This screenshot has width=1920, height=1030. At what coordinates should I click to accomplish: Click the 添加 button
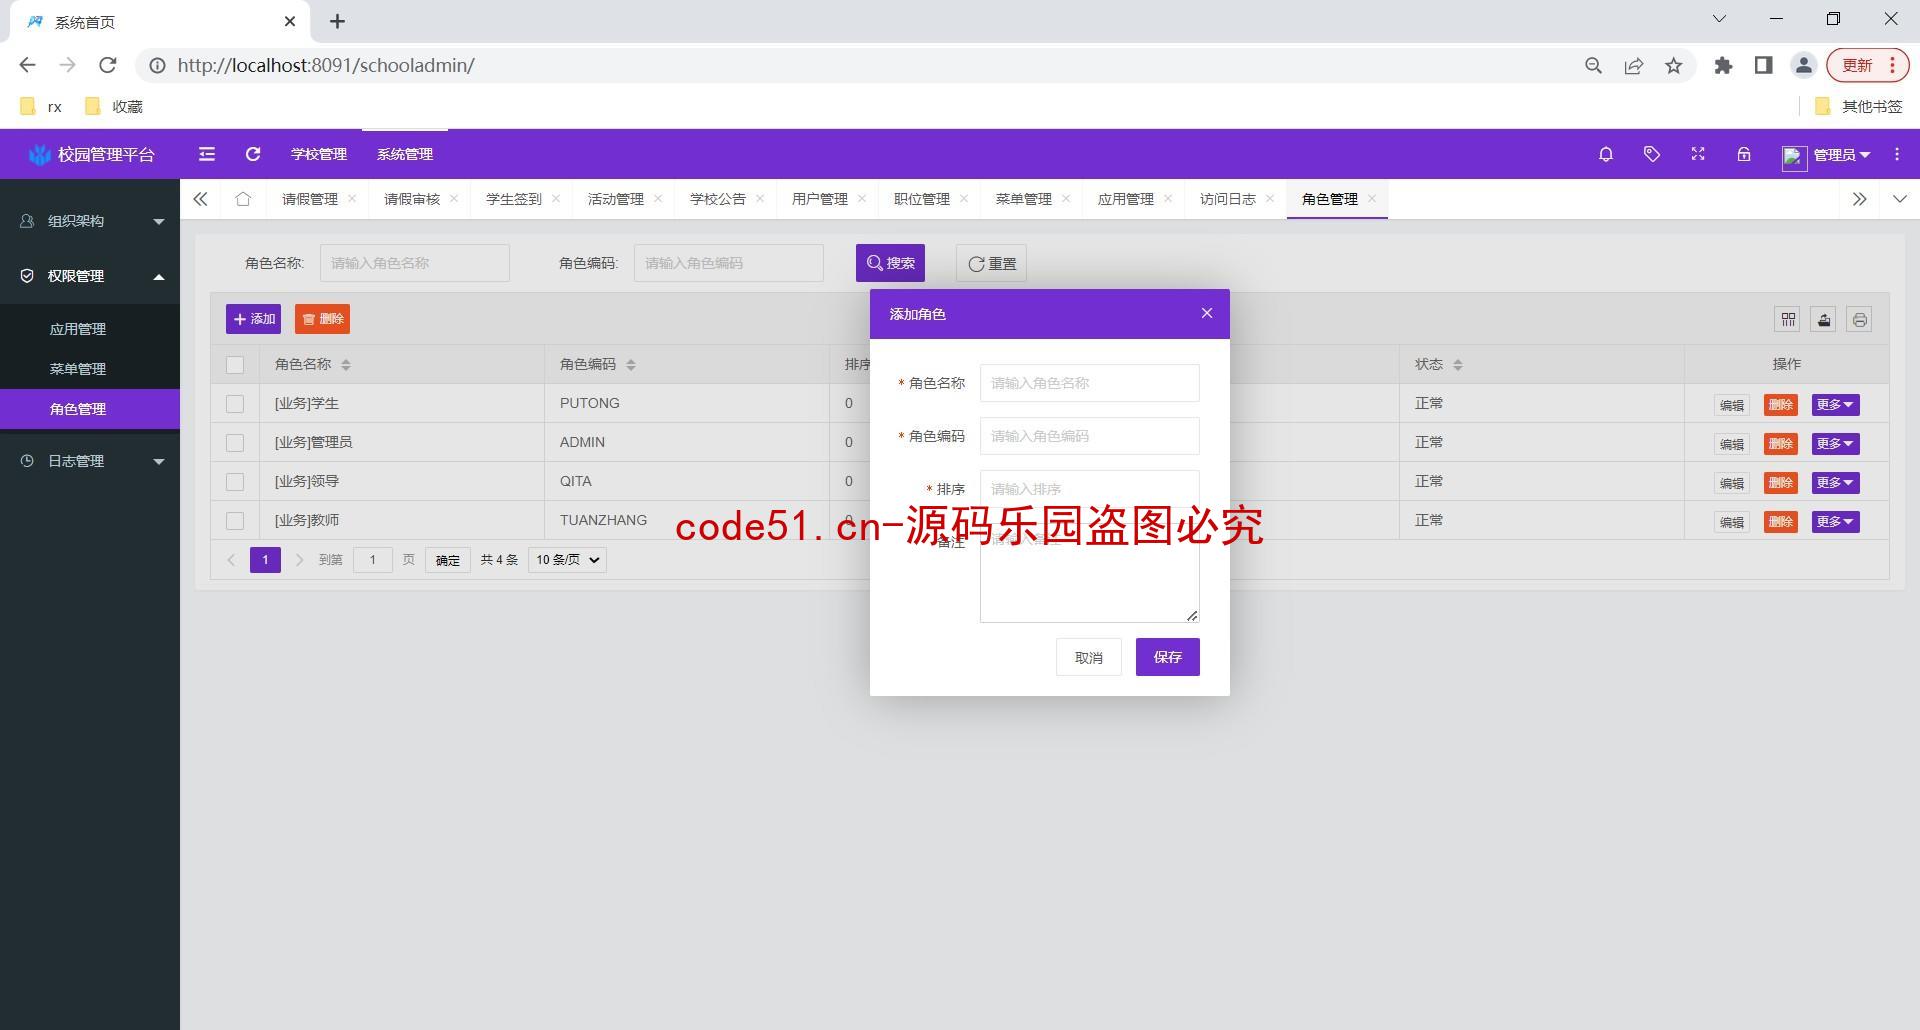click(x=253, y=319)
